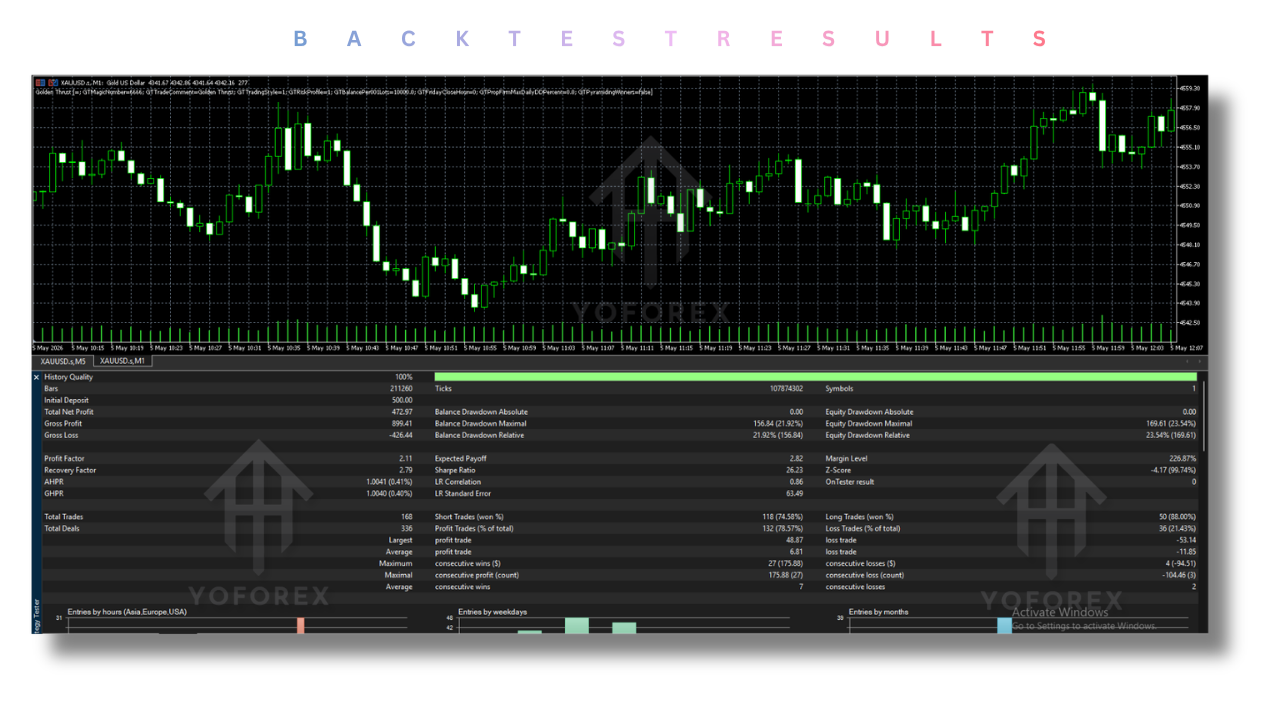Screen dimensions: 1280x720
Task: Click the 5 May 10:51 time axis label
Action: [x=441, y=348]
